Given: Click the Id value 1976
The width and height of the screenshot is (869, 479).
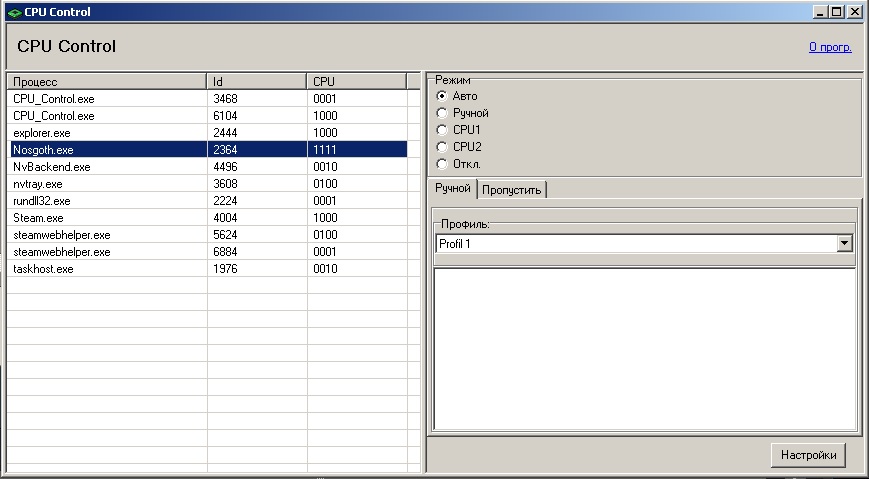Looking at the screenshot, I should click(225, 269).
